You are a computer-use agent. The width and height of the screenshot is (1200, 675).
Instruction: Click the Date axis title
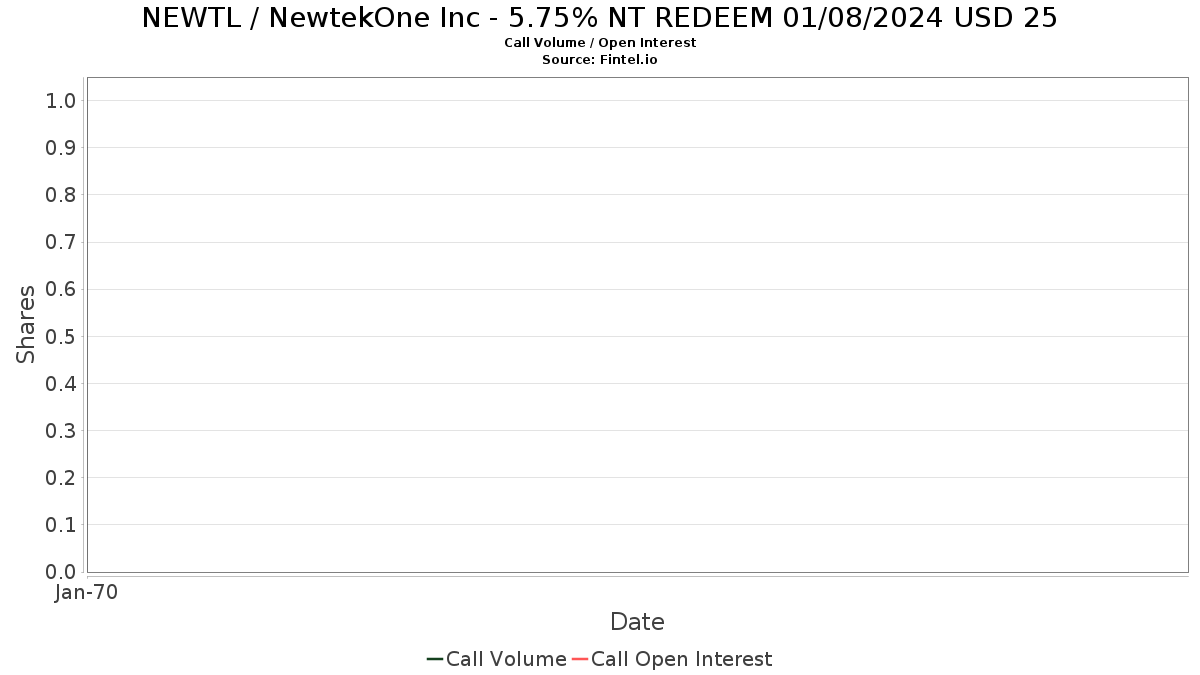pyautogui.click(x=637, y=622)
